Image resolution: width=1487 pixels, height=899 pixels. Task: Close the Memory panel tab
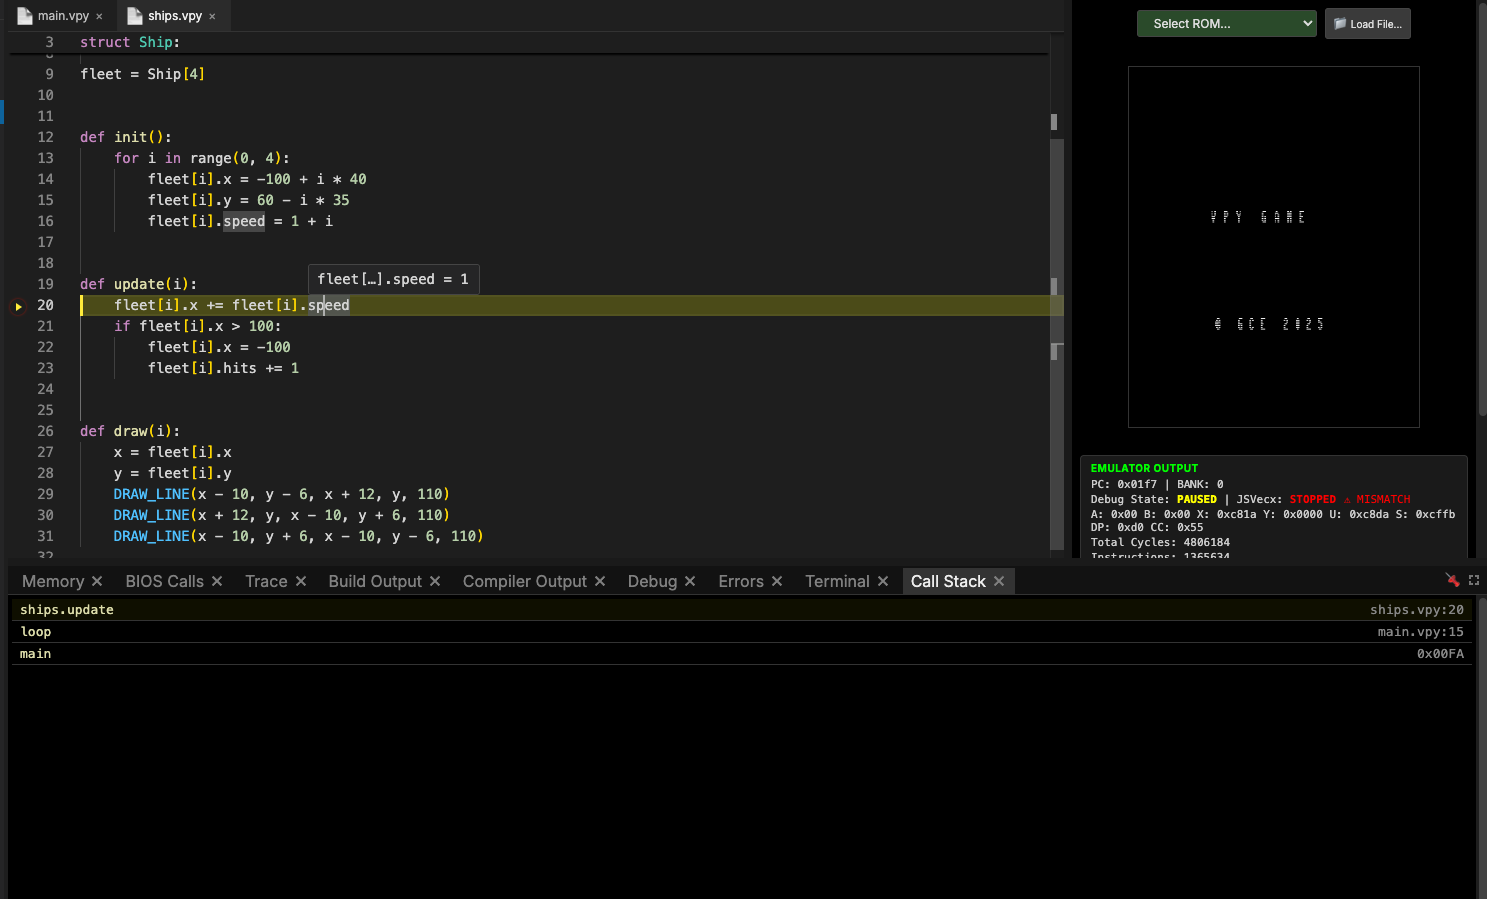97,581
